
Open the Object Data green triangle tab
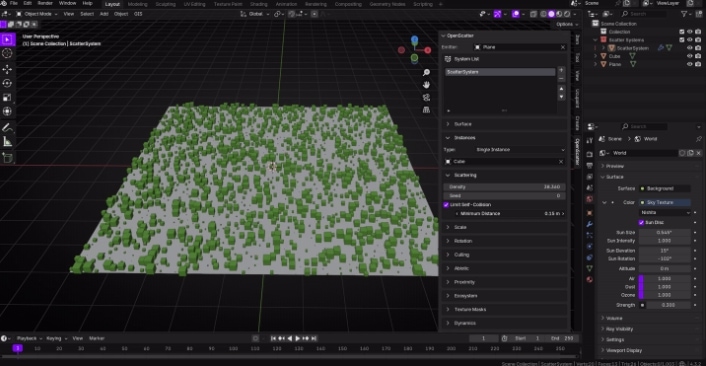(x=589, y=268)
